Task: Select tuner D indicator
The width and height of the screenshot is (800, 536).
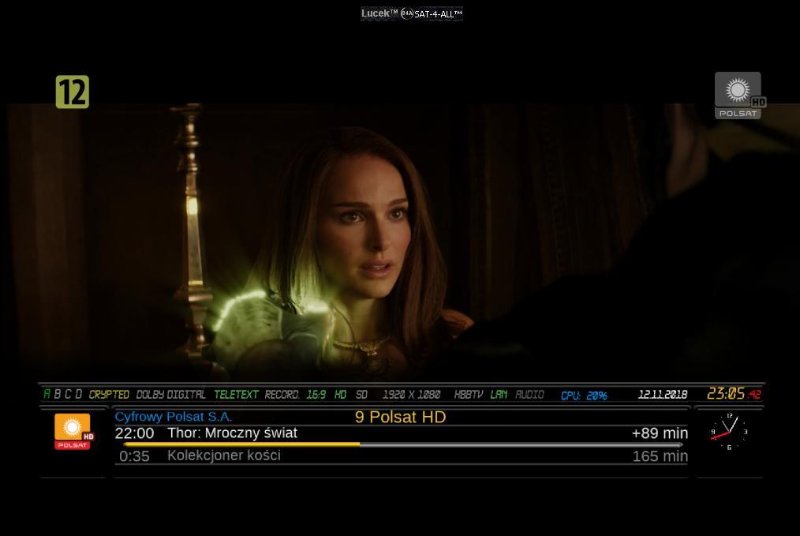Action: click(x=79, y=394)
